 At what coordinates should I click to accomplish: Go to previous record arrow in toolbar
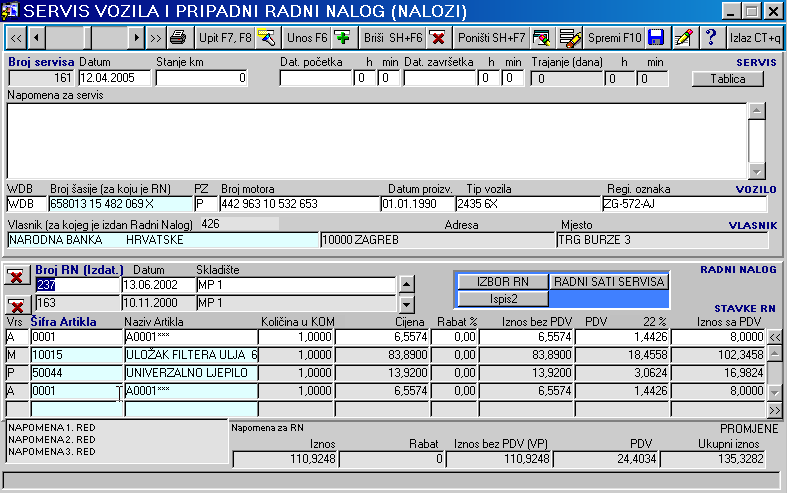click(37, 38)
